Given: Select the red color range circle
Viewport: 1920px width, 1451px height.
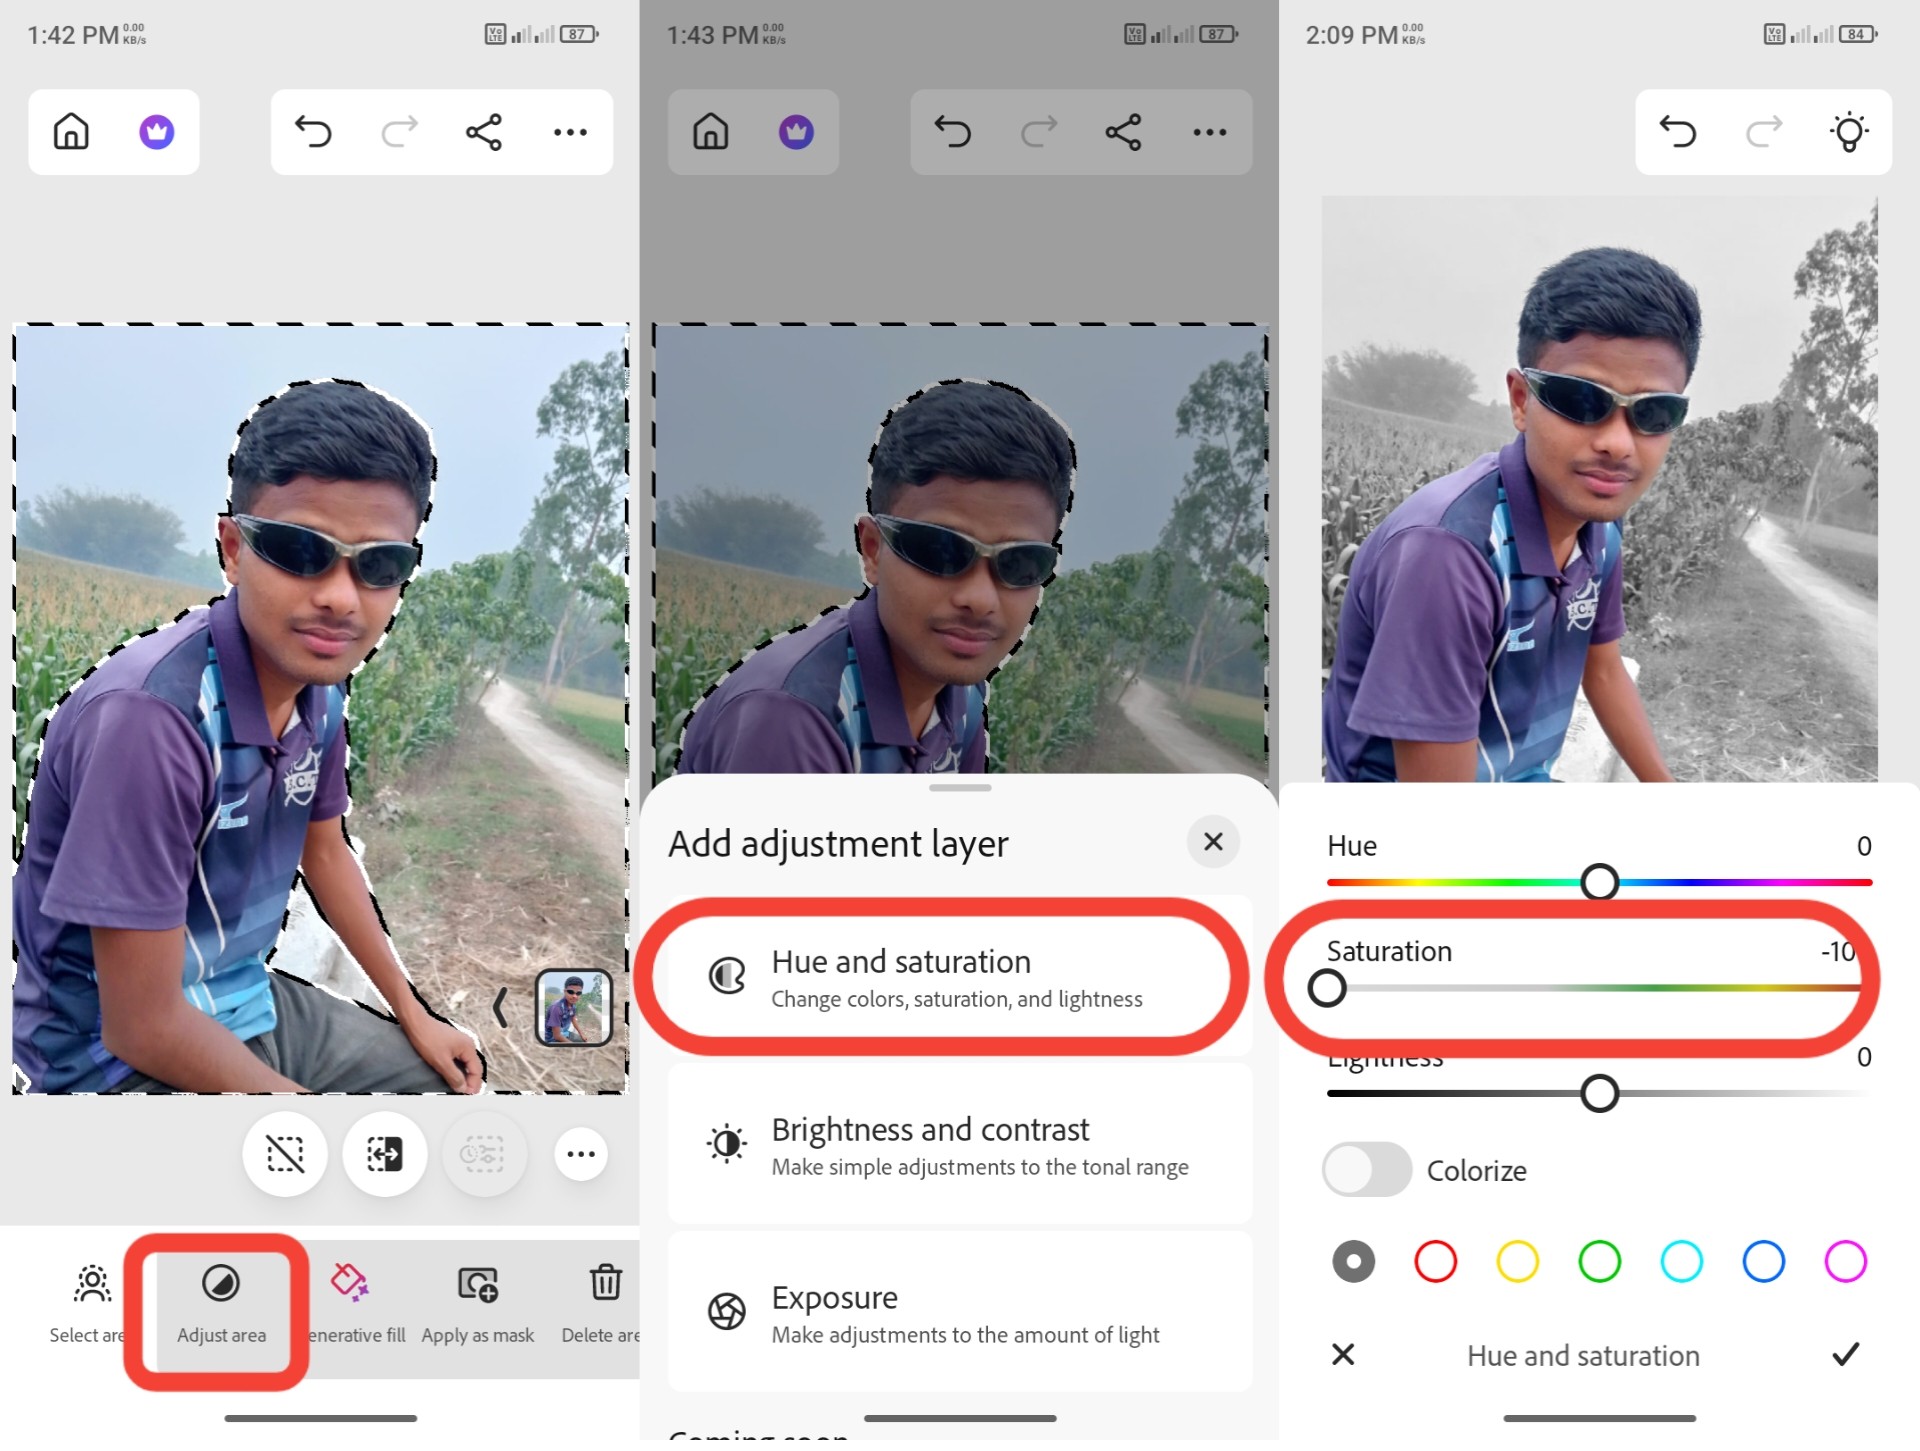Looking at the screenshot, I should [x=1435, y=1262].
